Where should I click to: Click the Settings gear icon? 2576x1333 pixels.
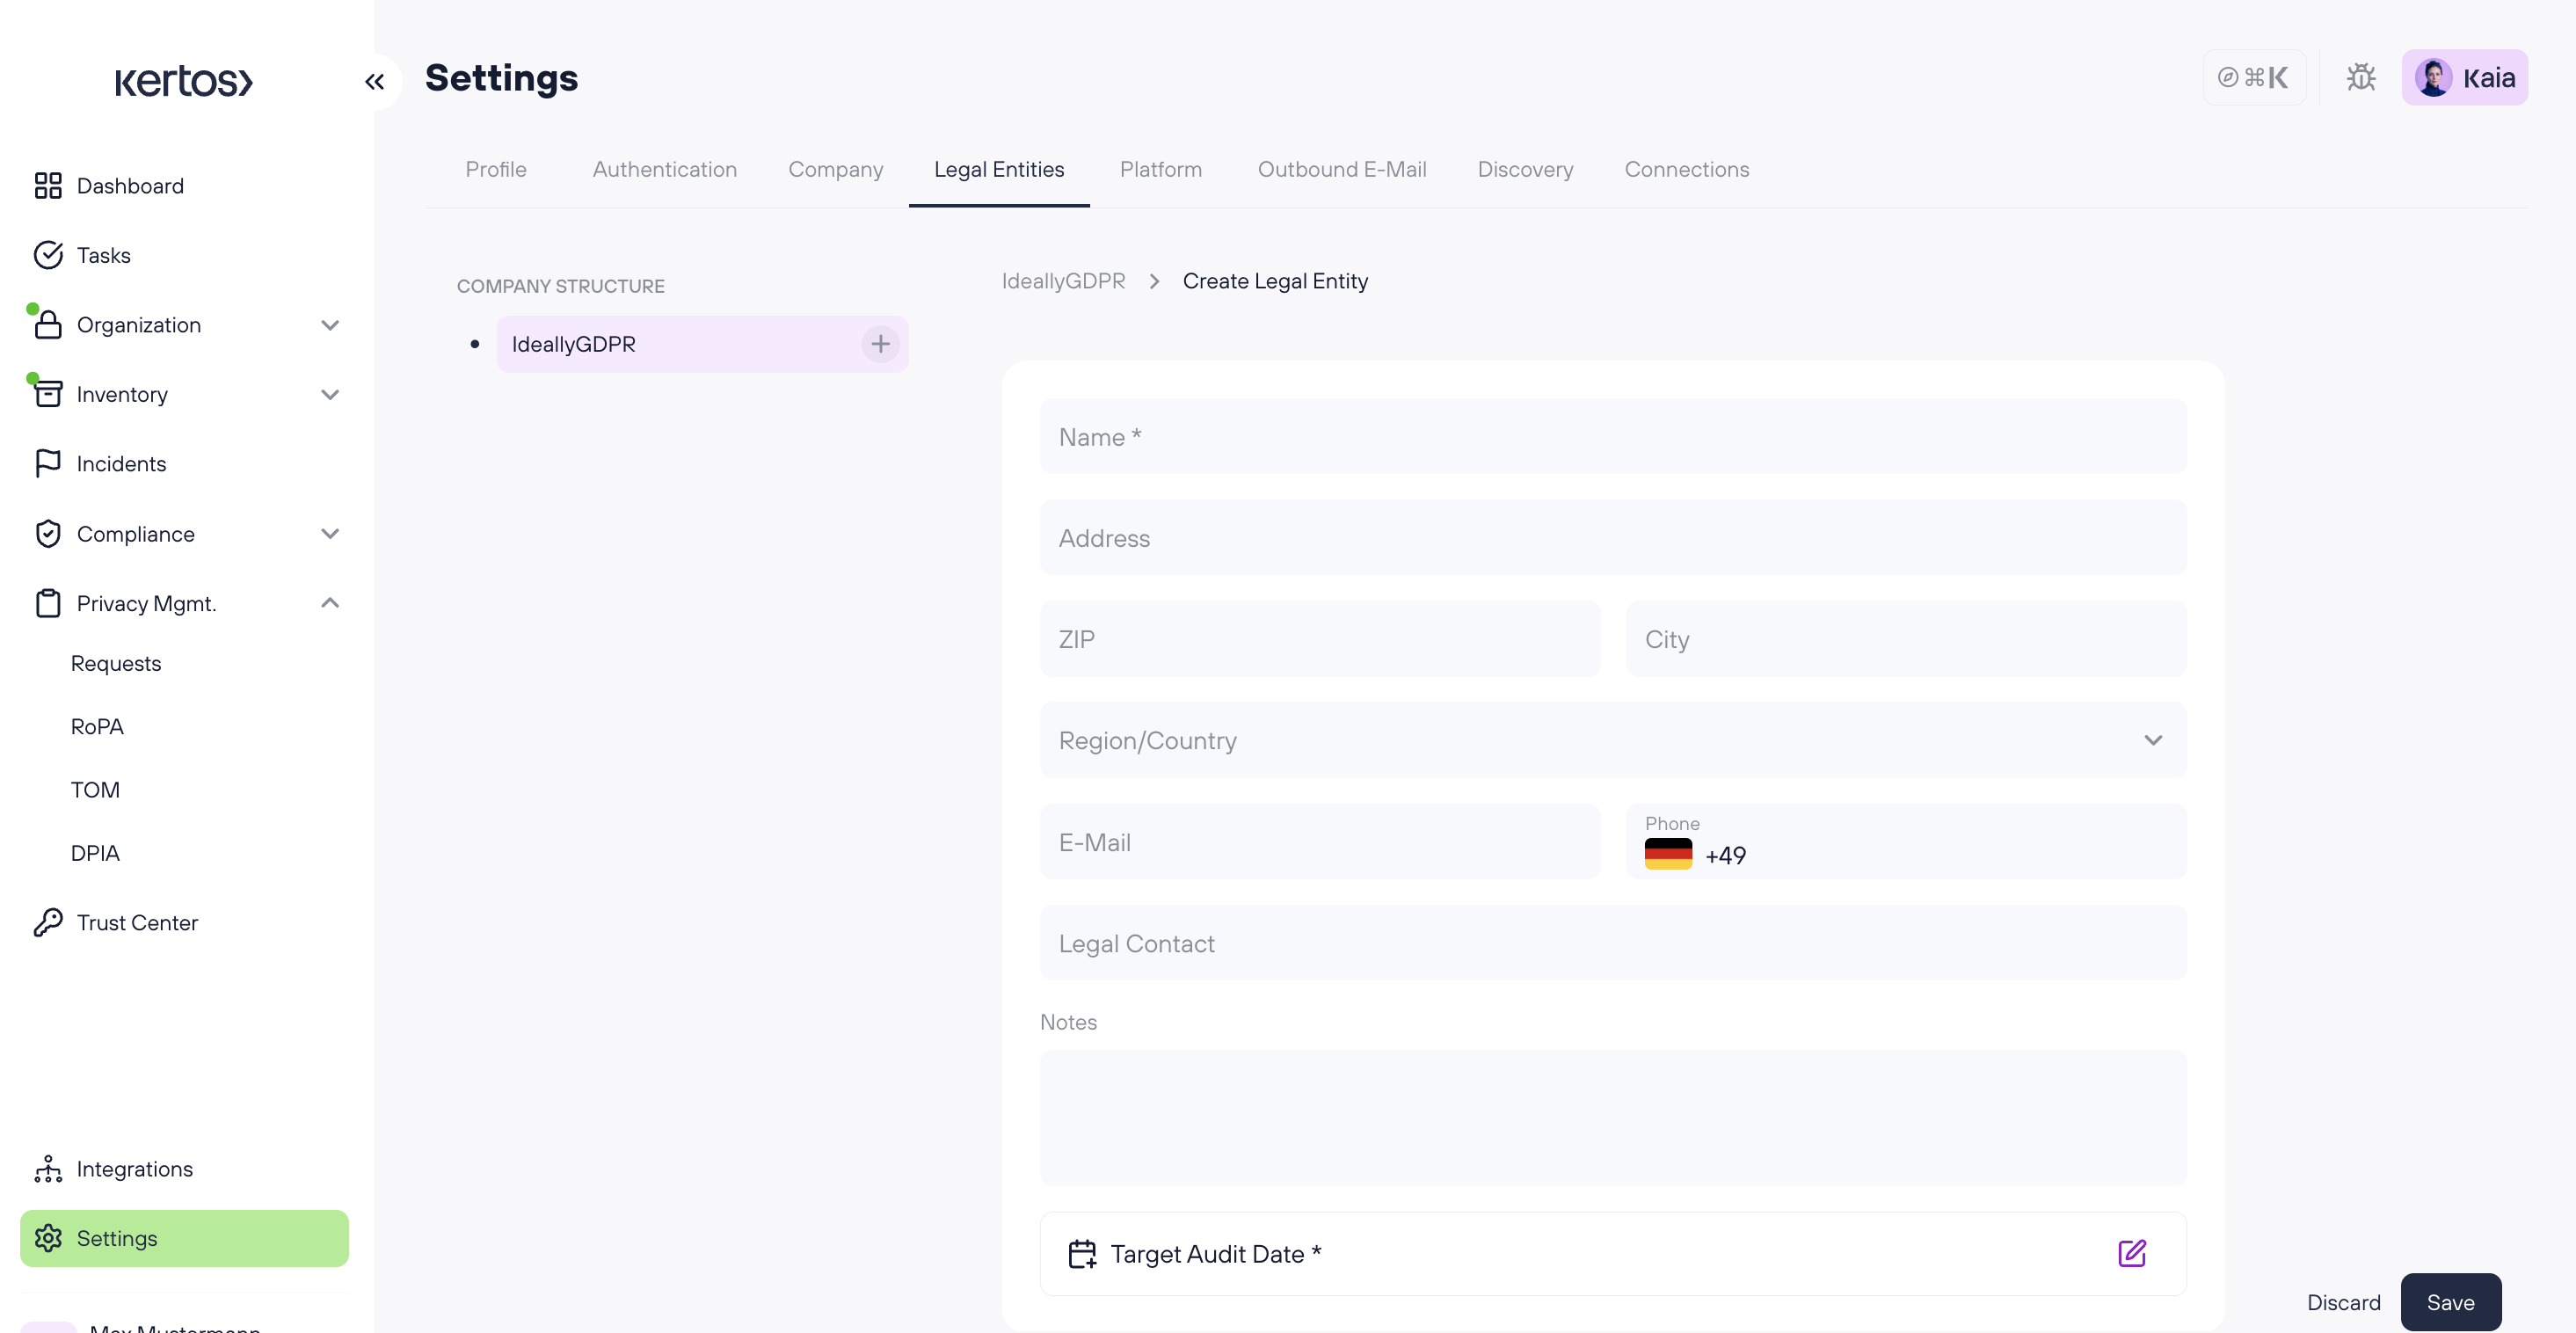(48, 1238)
